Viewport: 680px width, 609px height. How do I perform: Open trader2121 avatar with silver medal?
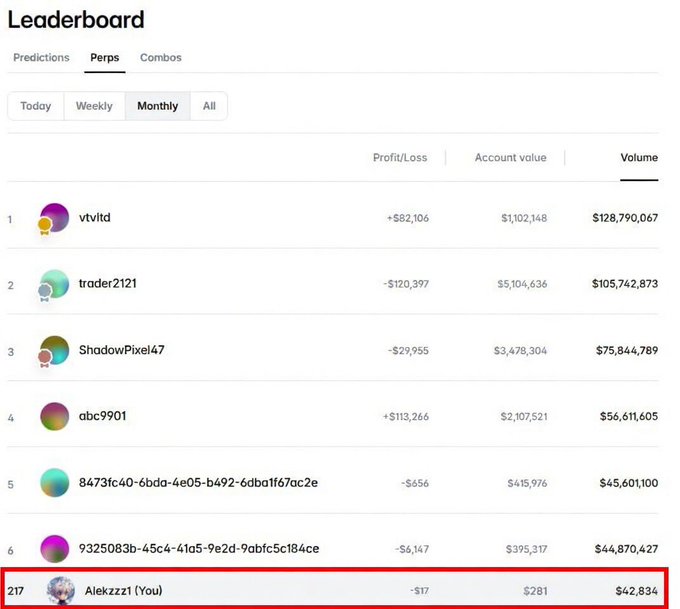tap(53, 285)
